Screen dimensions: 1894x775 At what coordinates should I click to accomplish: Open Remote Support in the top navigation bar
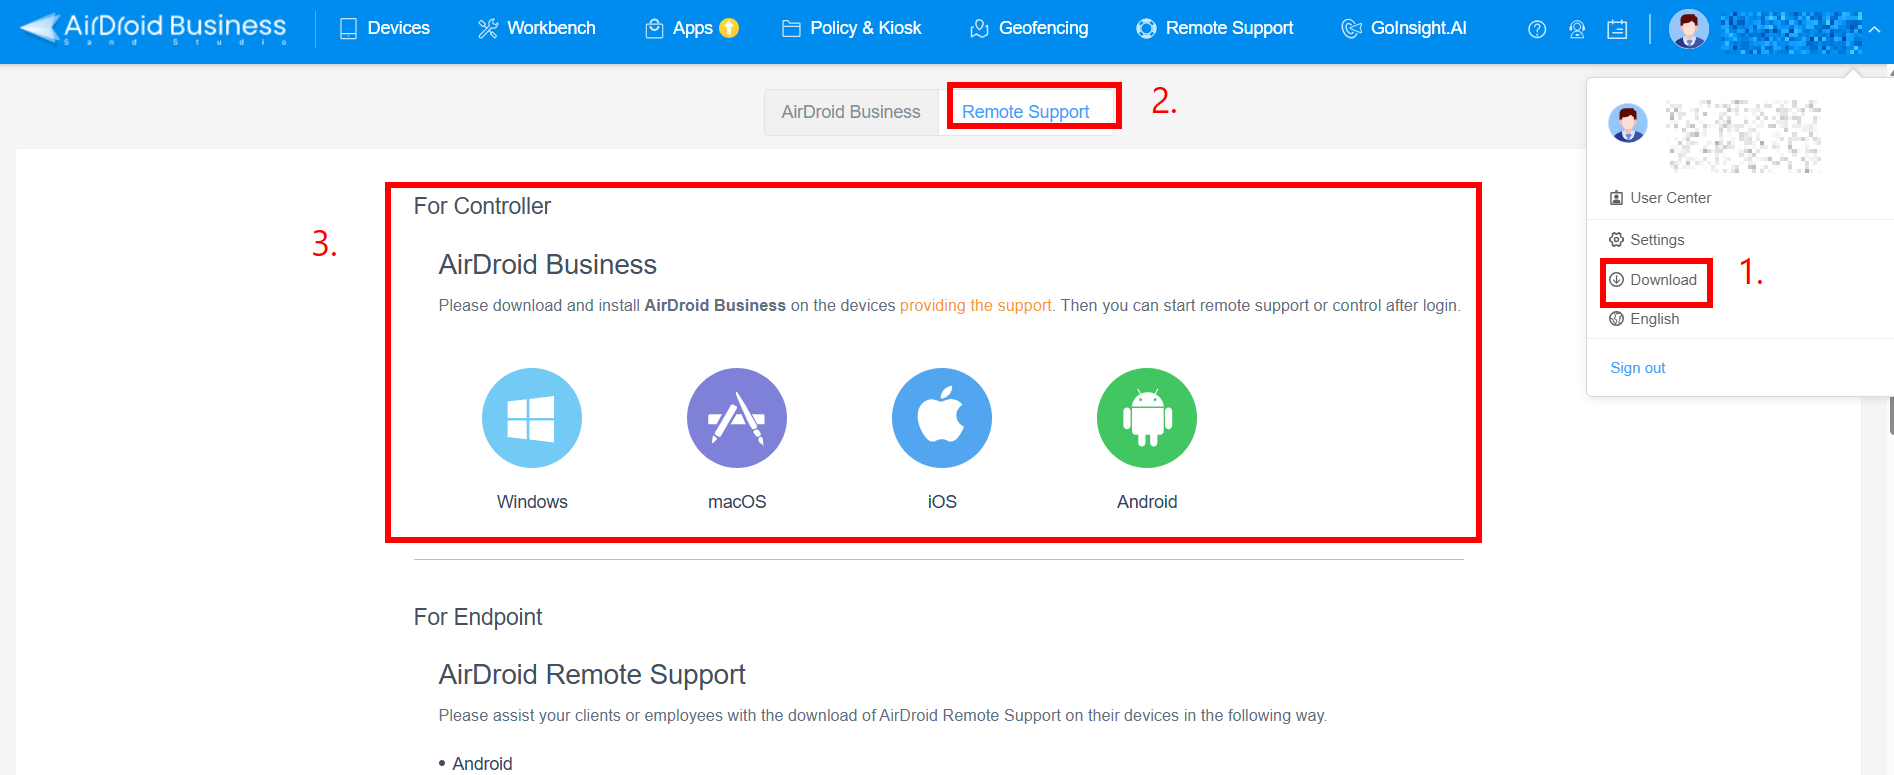coord(1215,28)
